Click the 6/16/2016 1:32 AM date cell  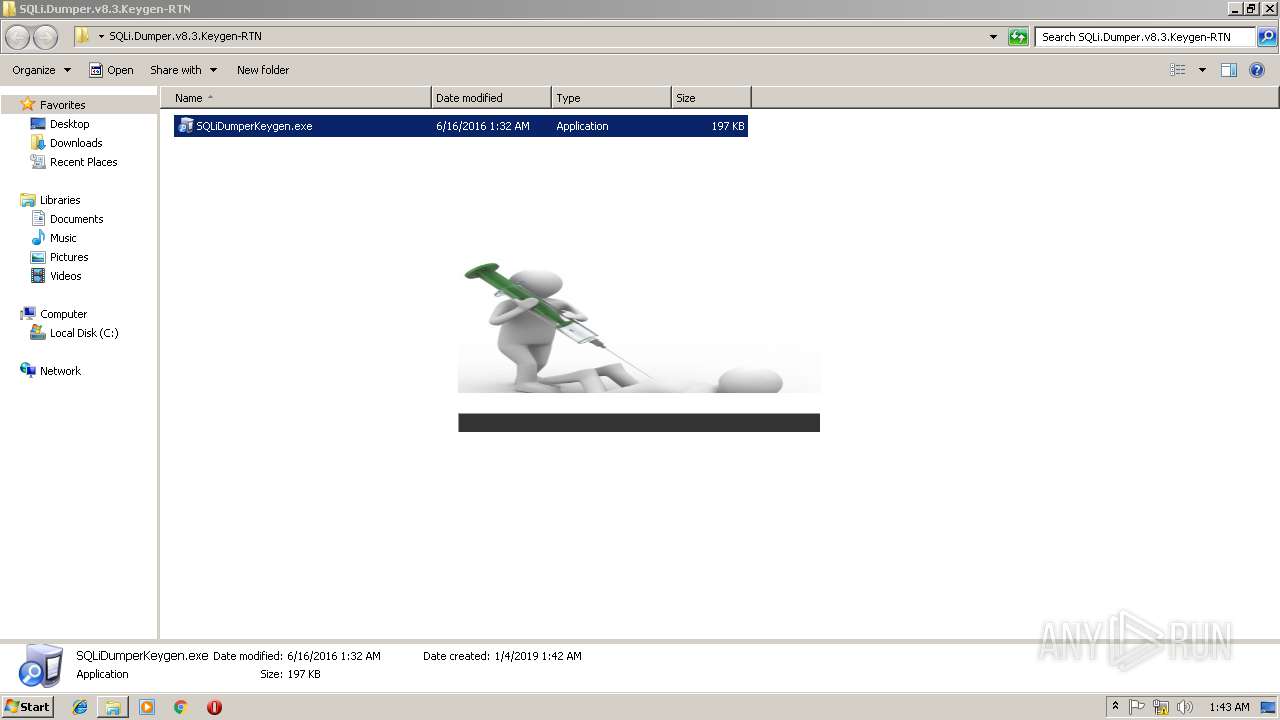pyautogui.click(x=483, y=126)
